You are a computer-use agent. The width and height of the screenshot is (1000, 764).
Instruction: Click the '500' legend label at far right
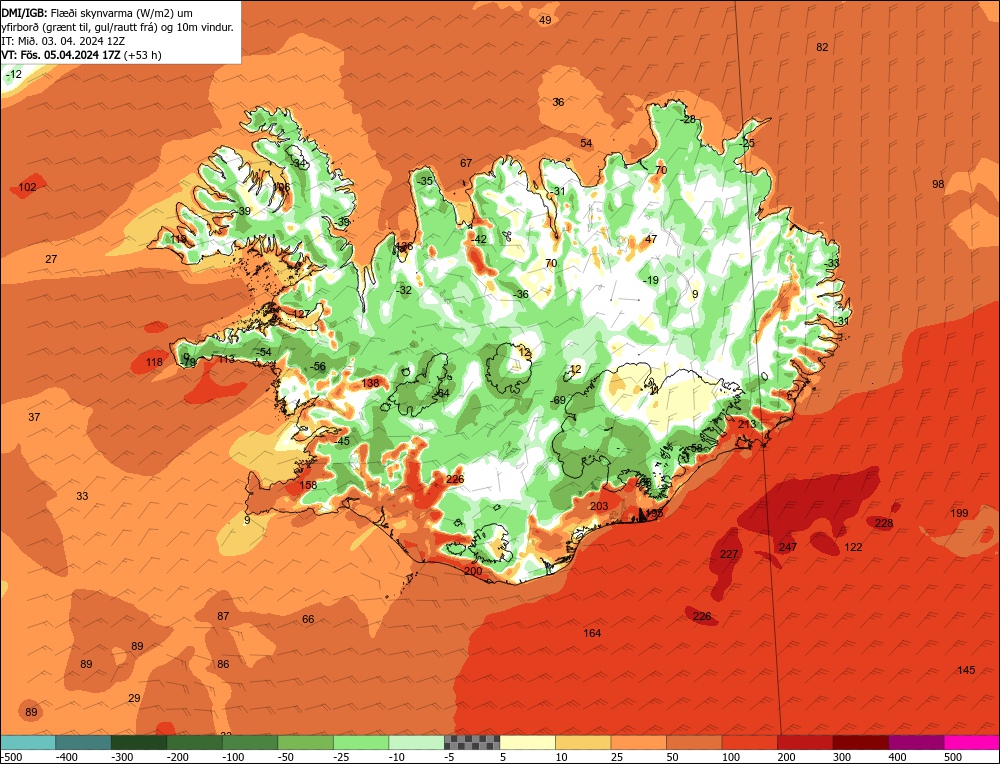953,757
